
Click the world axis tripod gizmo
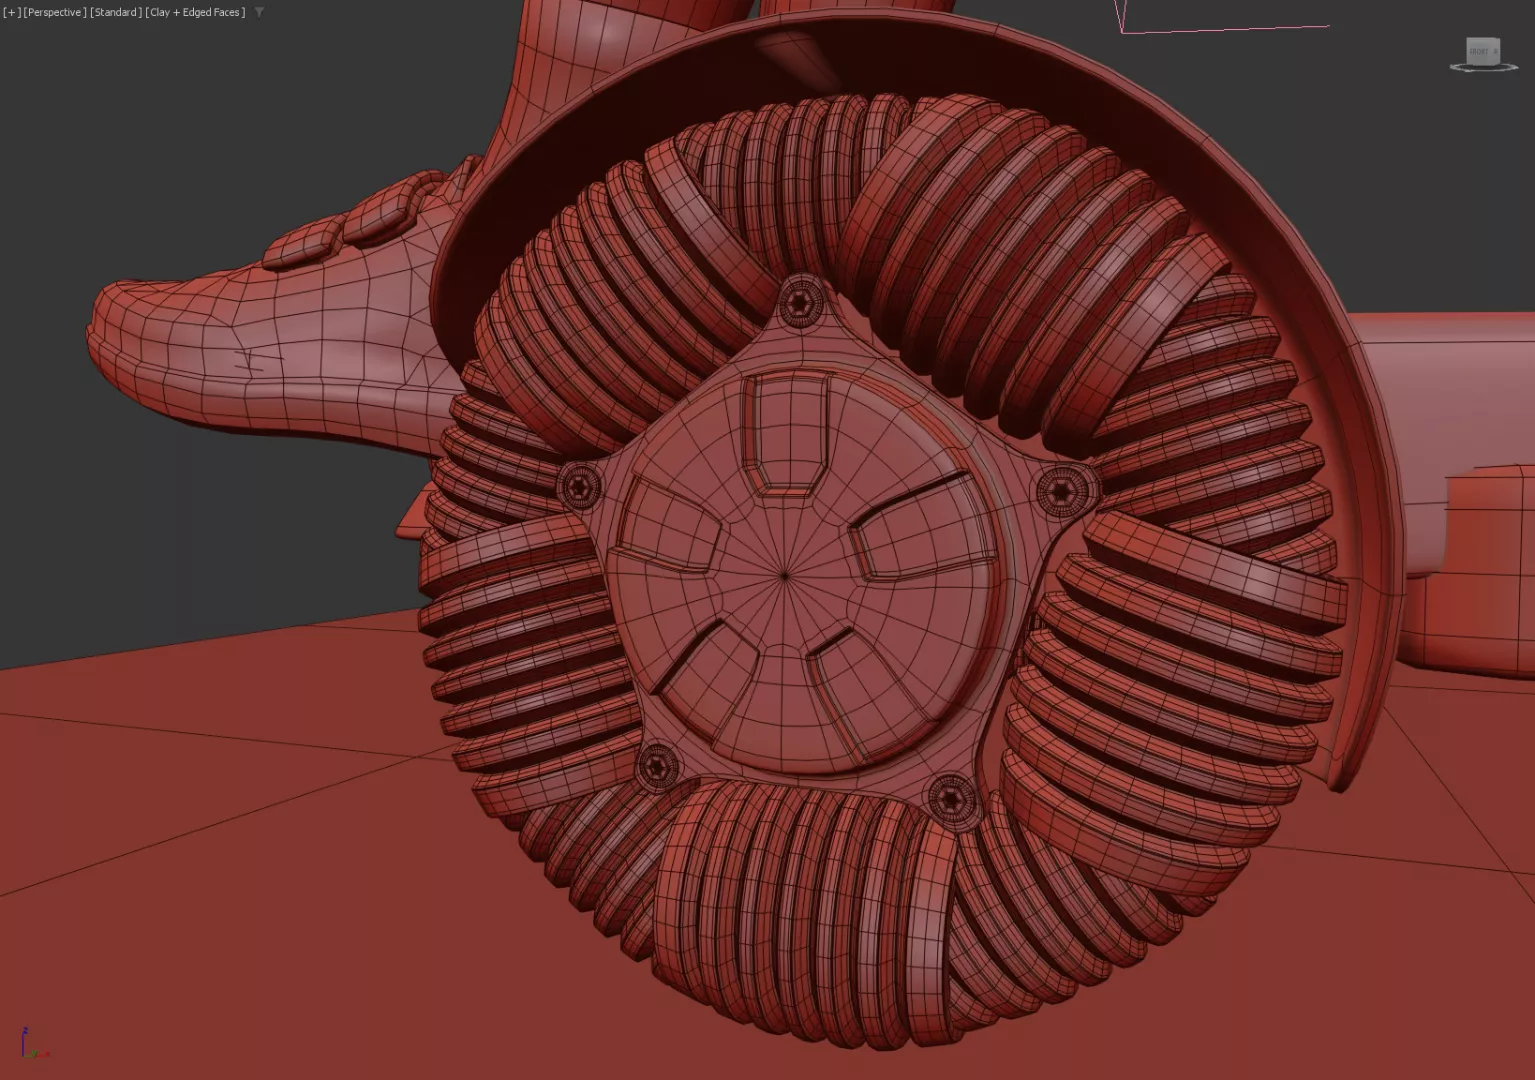(30, 1046)
